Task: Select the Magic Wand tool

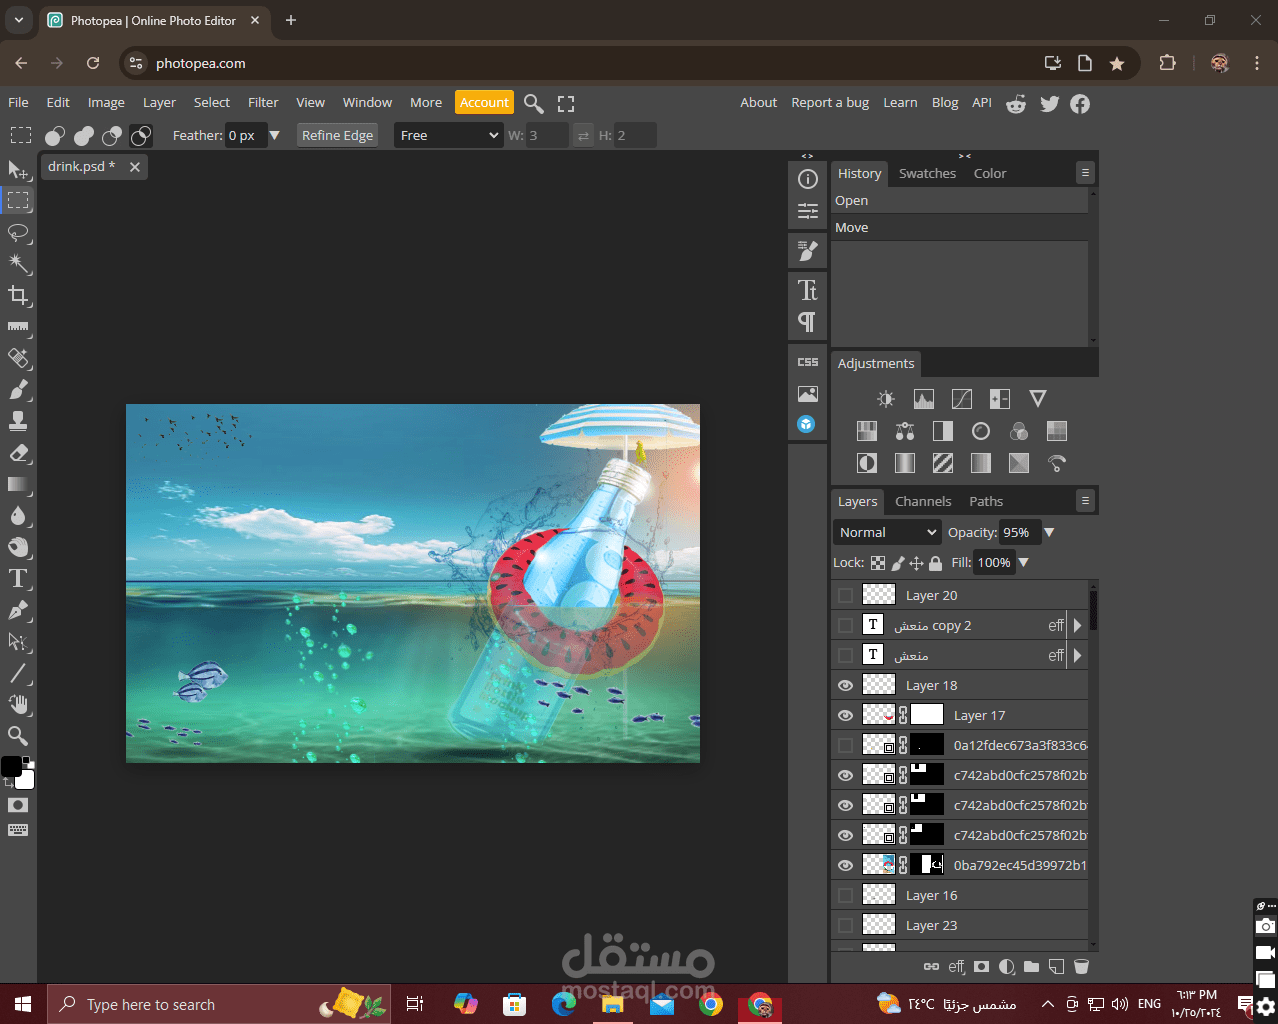Action: [18, 263]
